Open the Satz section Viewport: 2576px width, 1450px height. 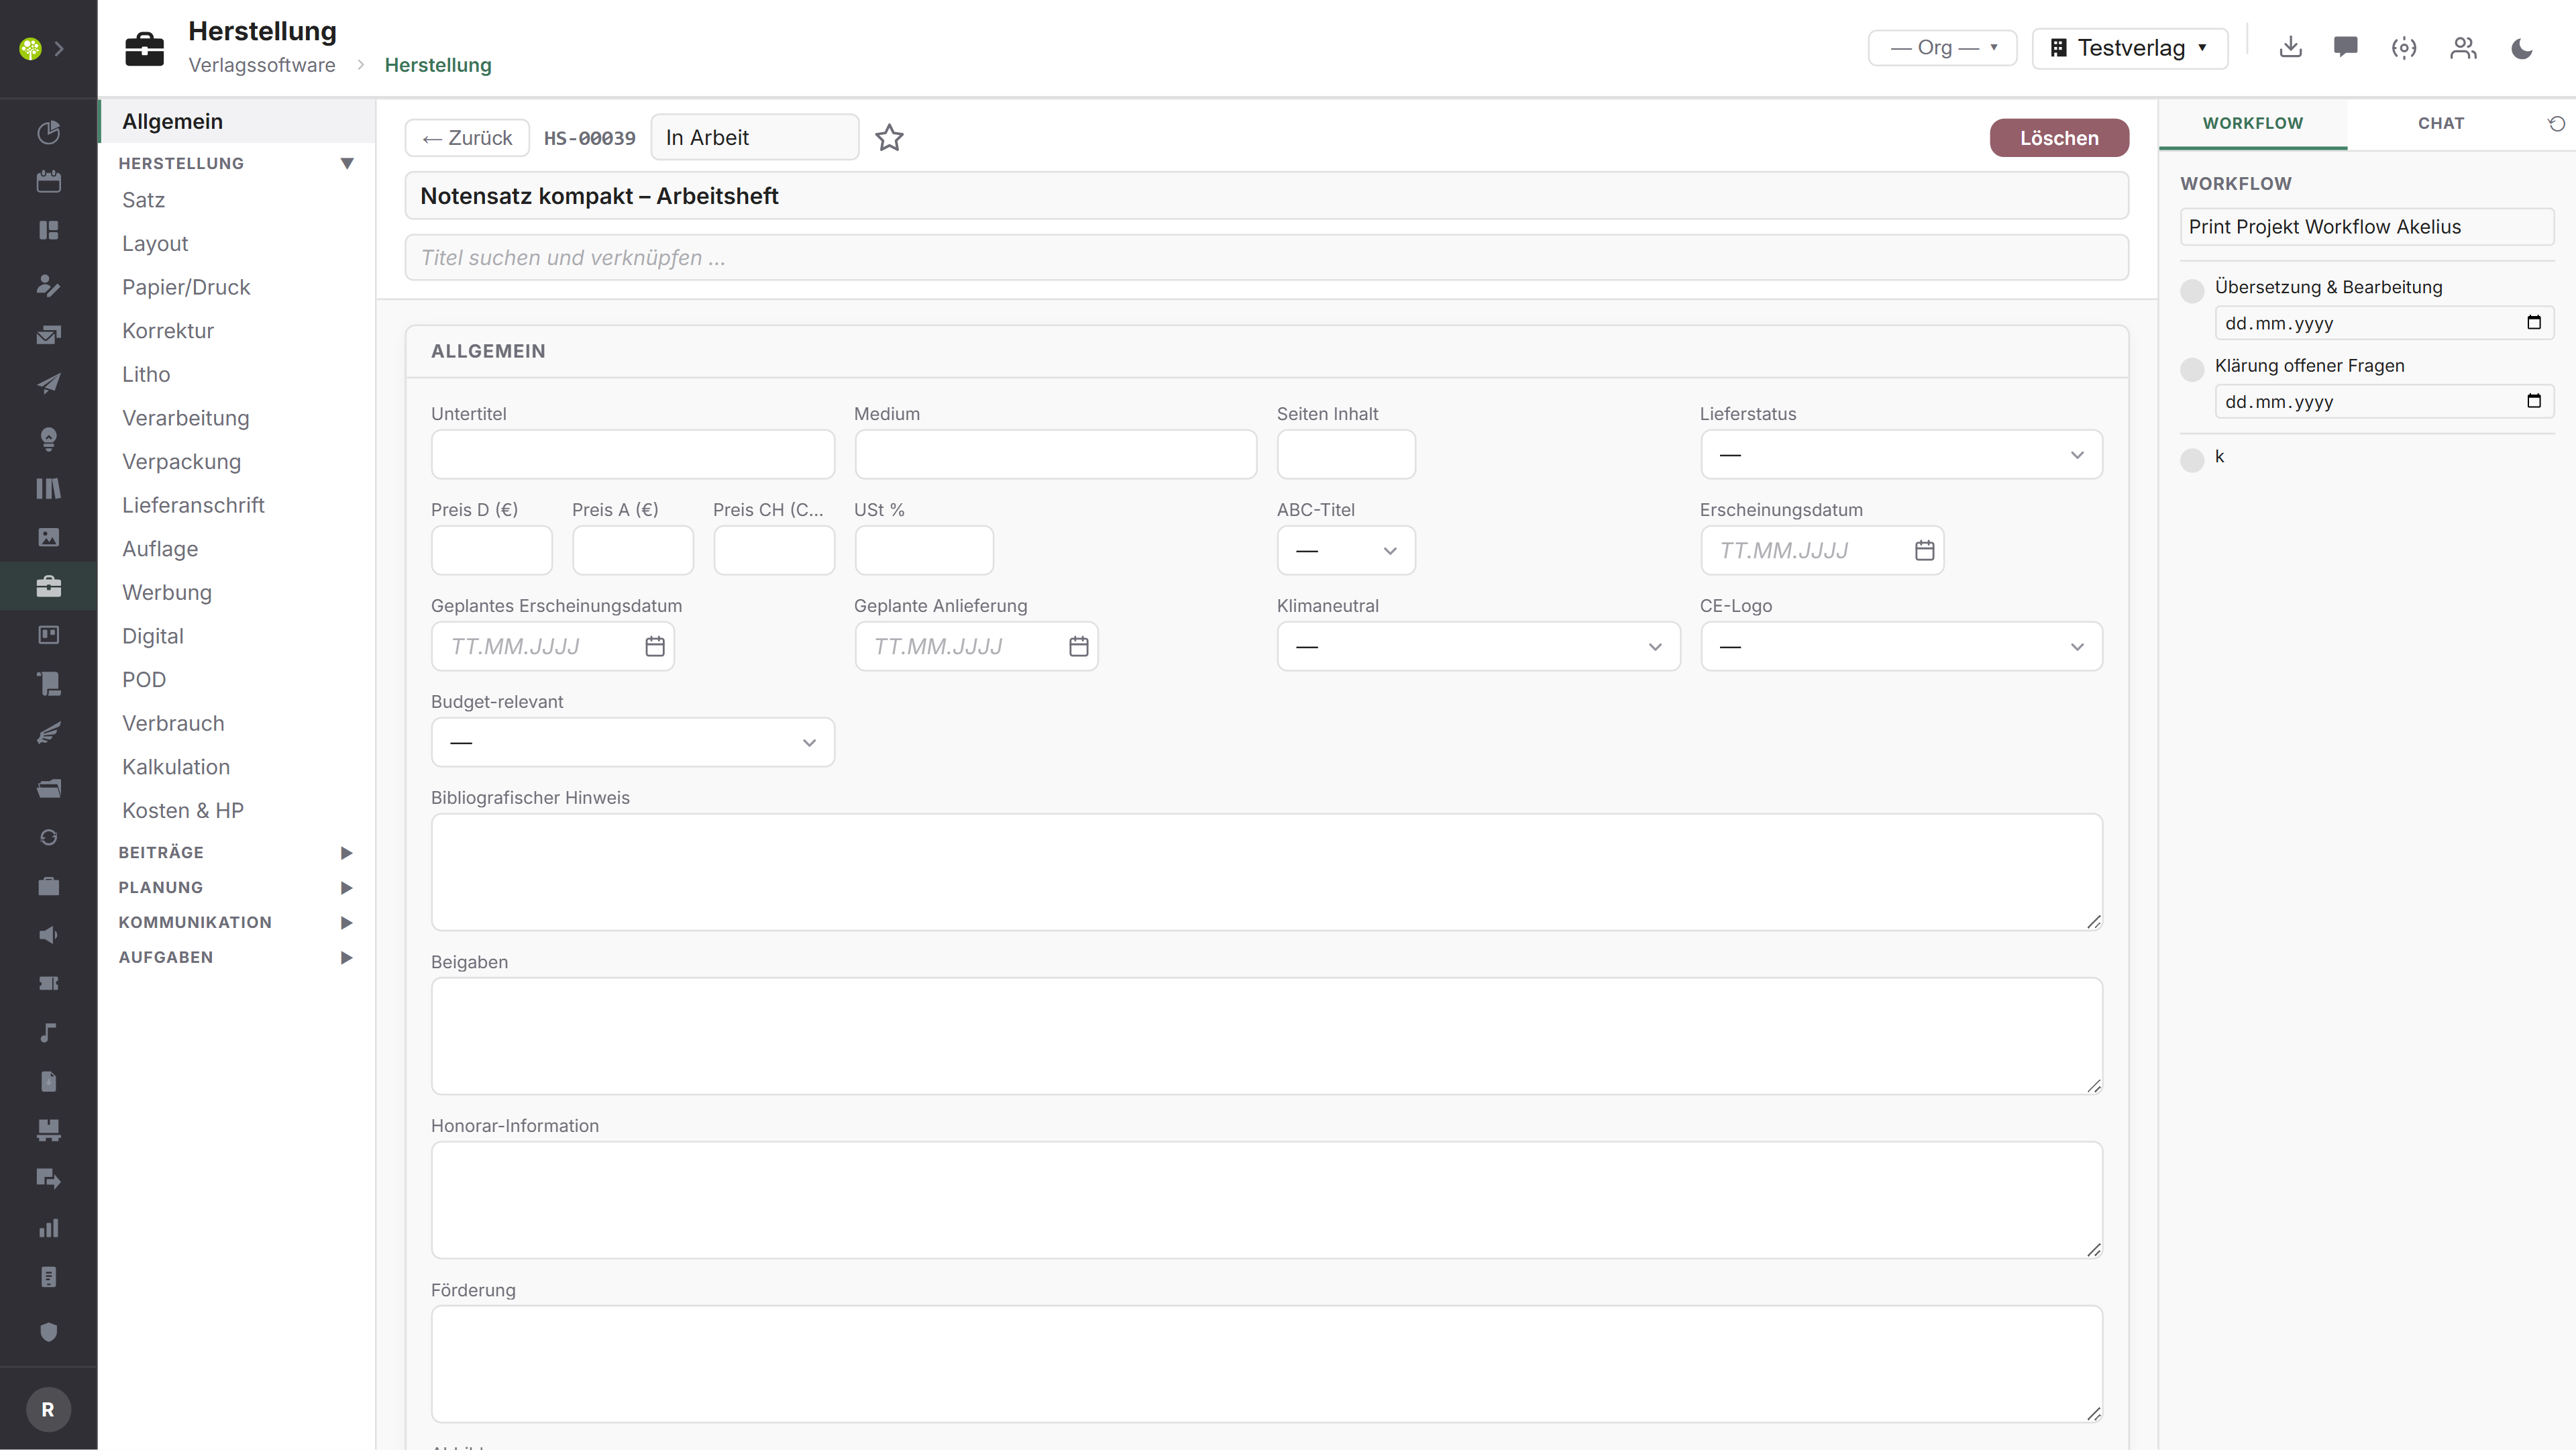pyautogui.click(x=237, y=200)
